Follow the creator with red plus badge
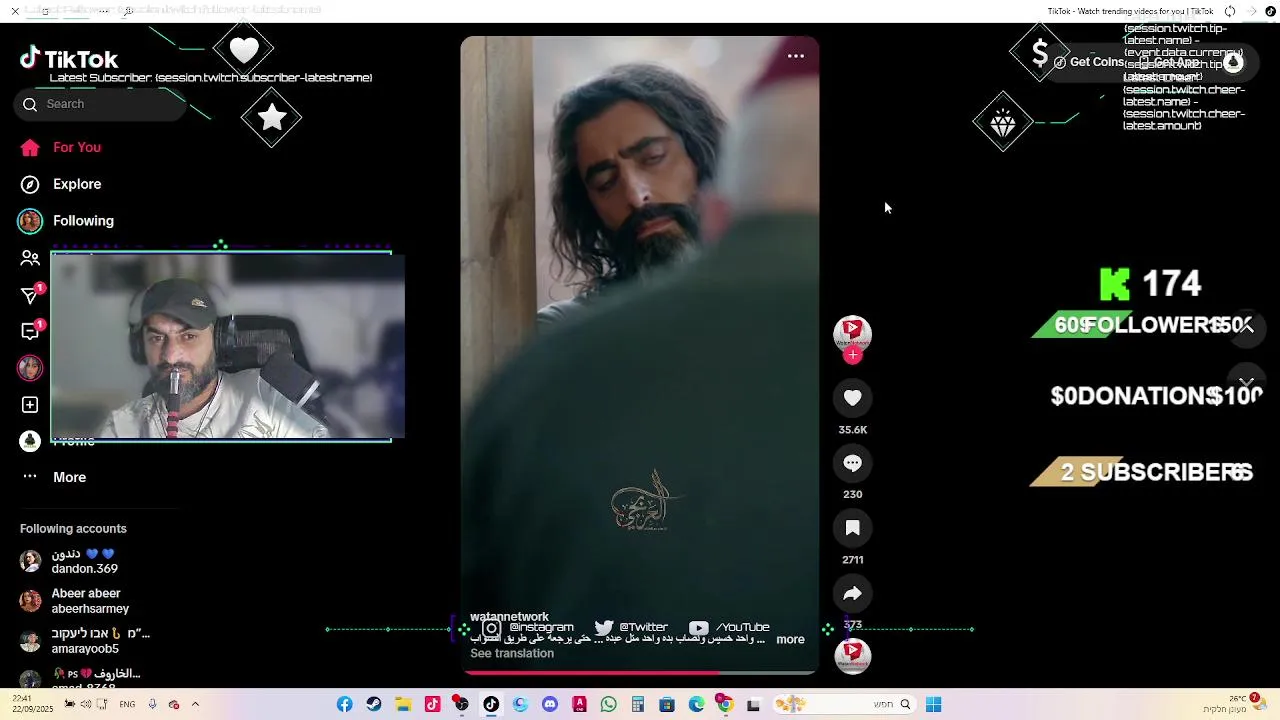 pyautogui.click(x=853, y=355)
